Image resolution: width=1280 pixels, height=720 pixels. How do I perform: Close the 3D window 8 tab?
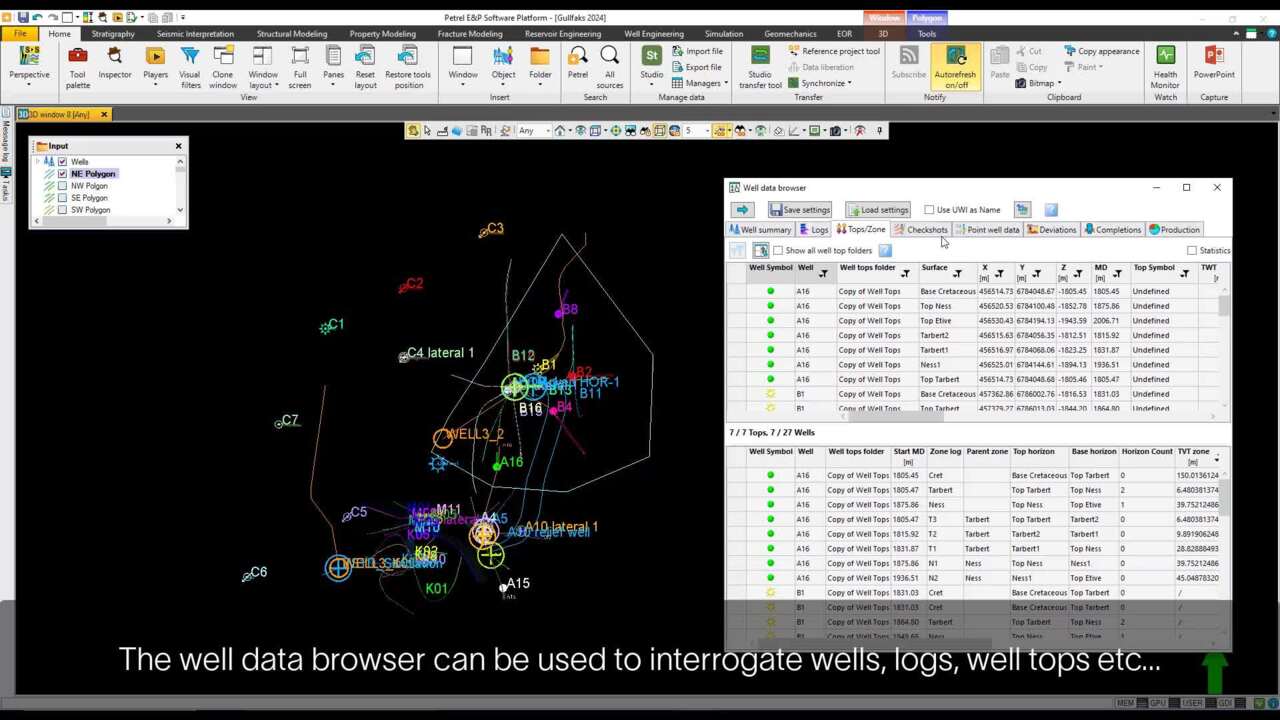103,115
